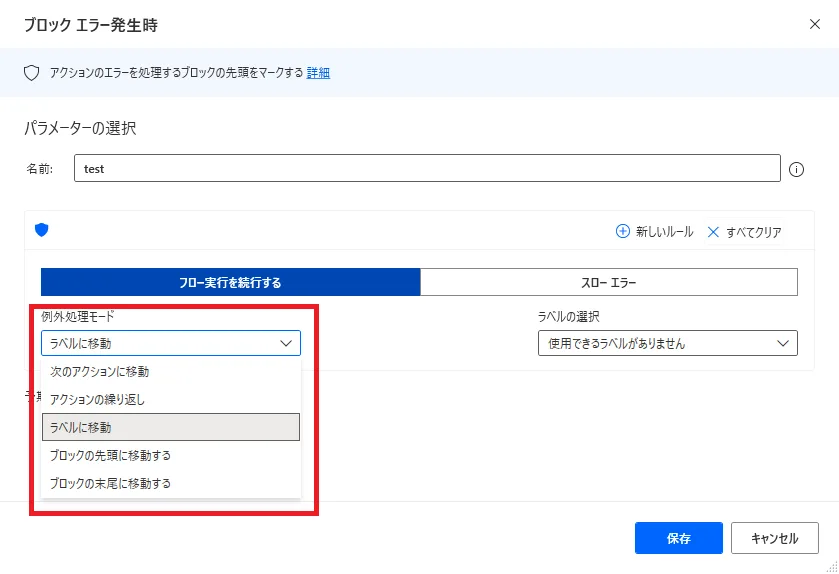Screen dimensions: 839x574
Task: Collapse 例外処理モード dropdown via its chevron
Action: point(285,343)
